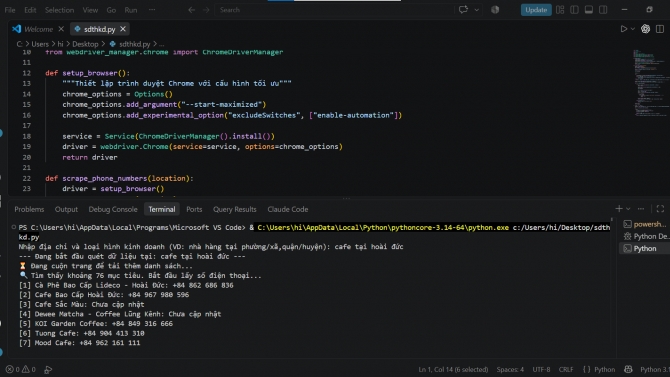The width and height of the screenshot is (670, 377).
Task: Expand the run options dropdown
Action: [633, 29]
